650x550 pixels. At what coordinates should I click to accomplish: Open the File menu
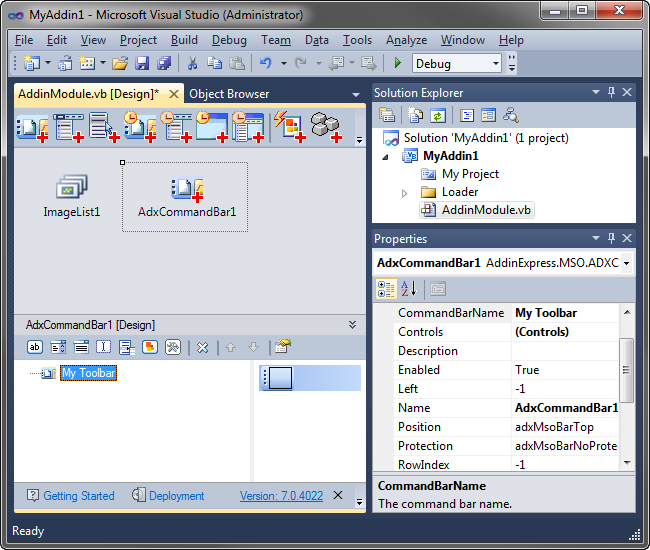[24, 40]
